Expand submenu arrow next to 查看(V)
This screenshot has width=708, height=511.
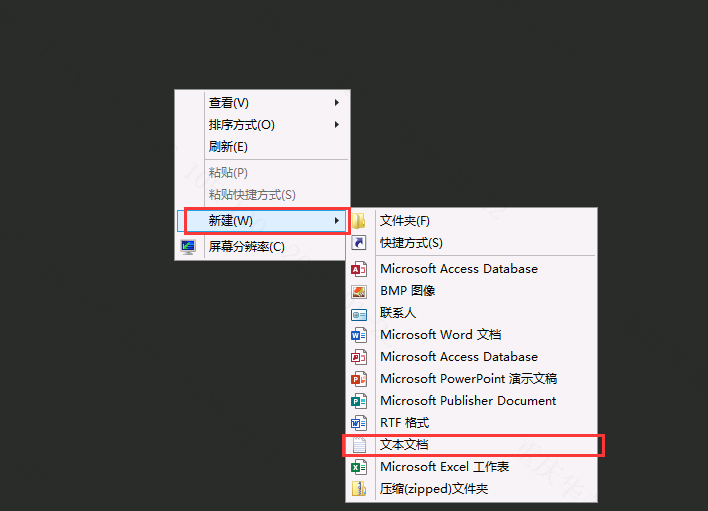coord(336,103)
